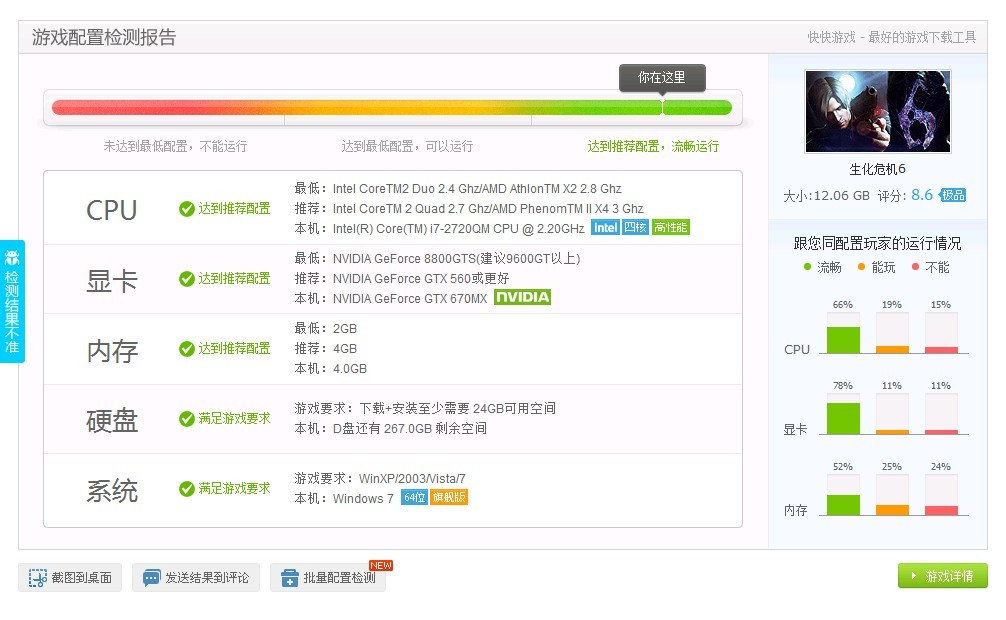Click the Intel badge in CPU row
Viewport: 1006px width, 620px height.
tap(605, 227)
